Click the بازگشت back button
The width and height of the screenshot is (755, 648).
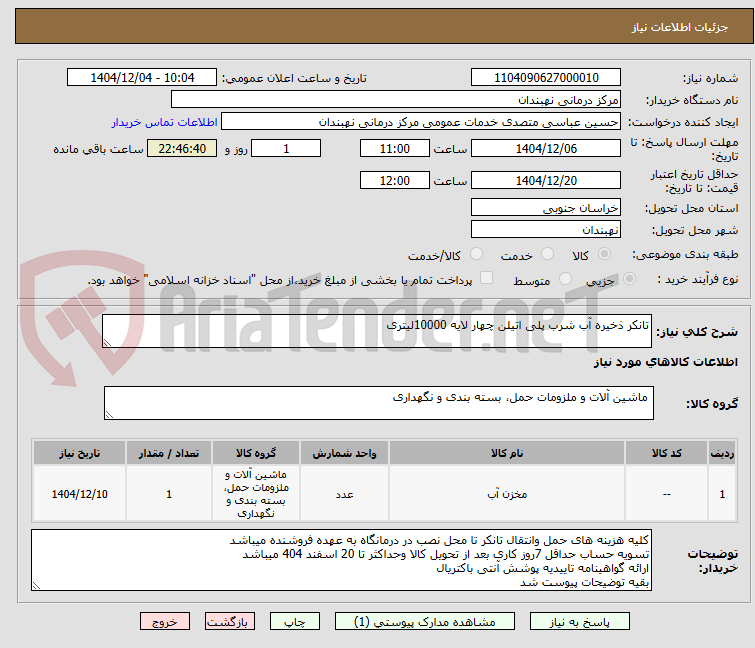click(x=230, y=622)
